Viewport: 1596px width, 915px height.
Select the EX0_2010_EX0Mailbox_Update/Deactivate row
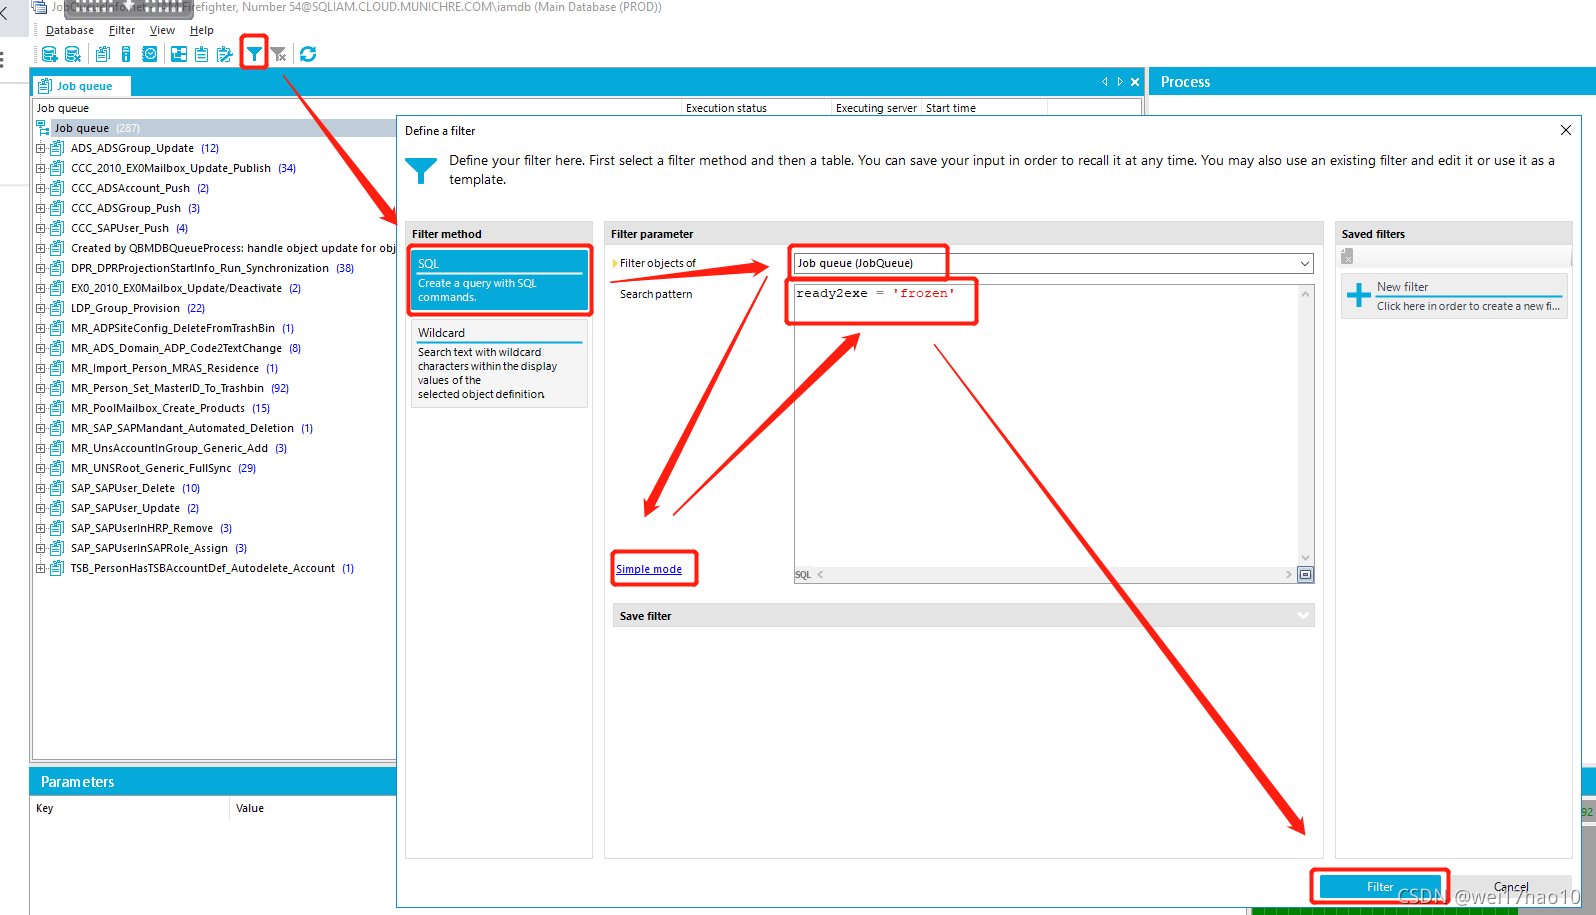tap(186, 288)
